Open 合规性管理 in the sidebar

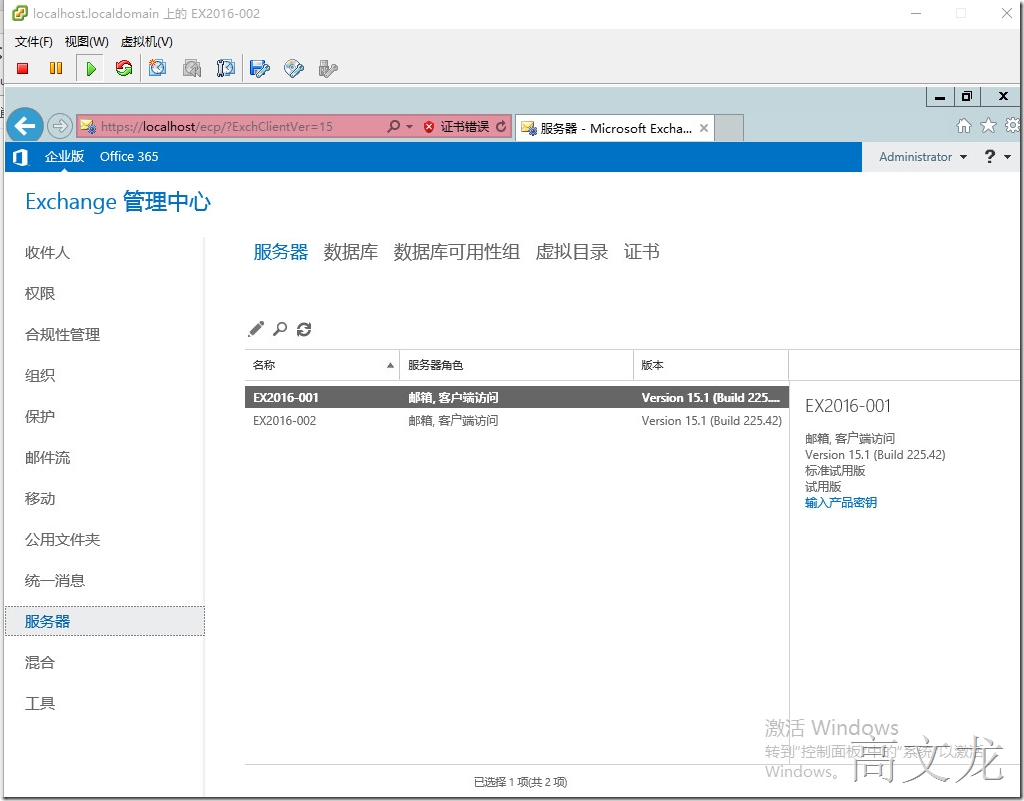coord(62,335)
